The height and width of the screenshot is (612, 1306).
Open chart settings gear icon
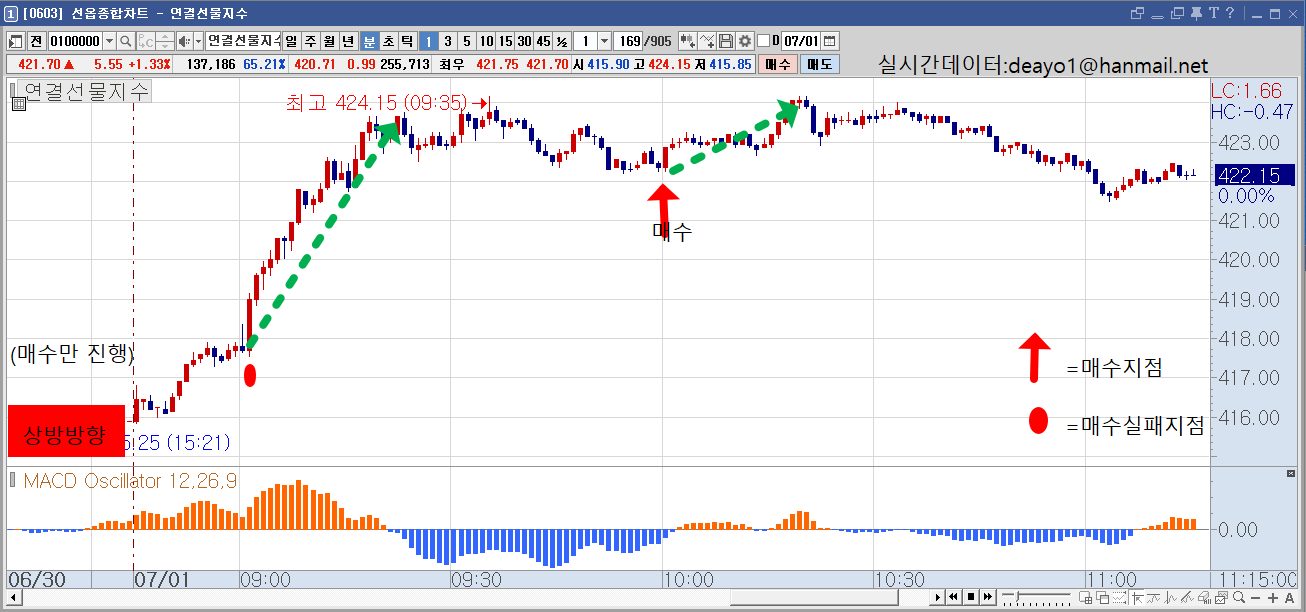tap(744, 41)
